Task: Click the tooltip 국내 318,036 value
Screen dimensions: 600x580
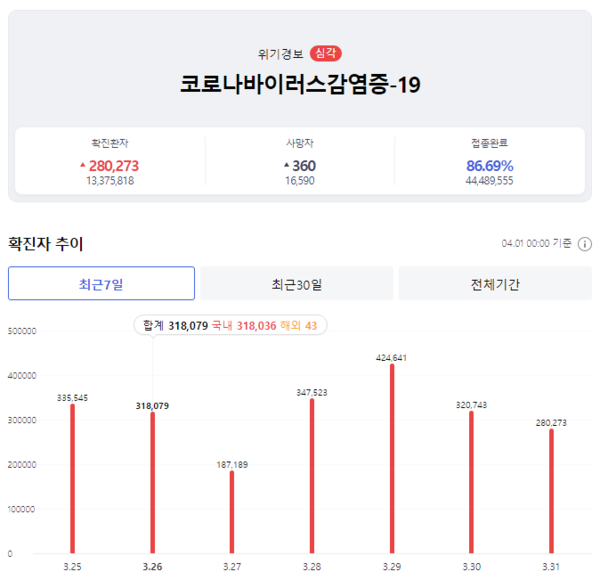Action: [244, 326]
